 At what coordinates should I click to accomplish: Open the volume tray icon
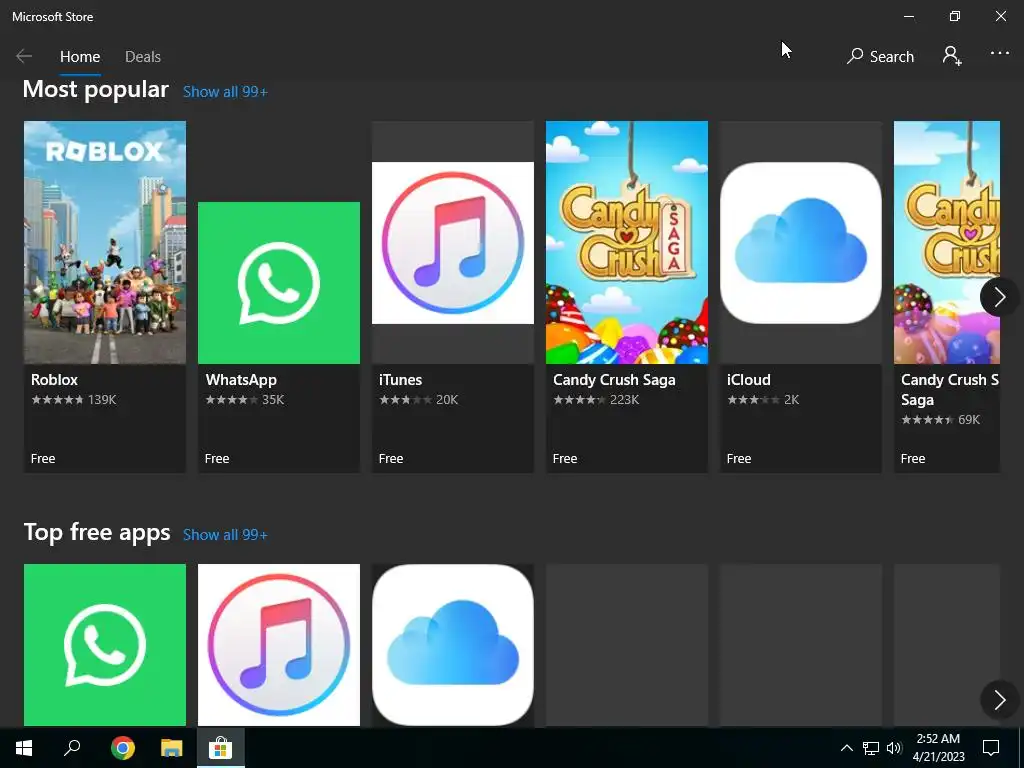point(894,748)
